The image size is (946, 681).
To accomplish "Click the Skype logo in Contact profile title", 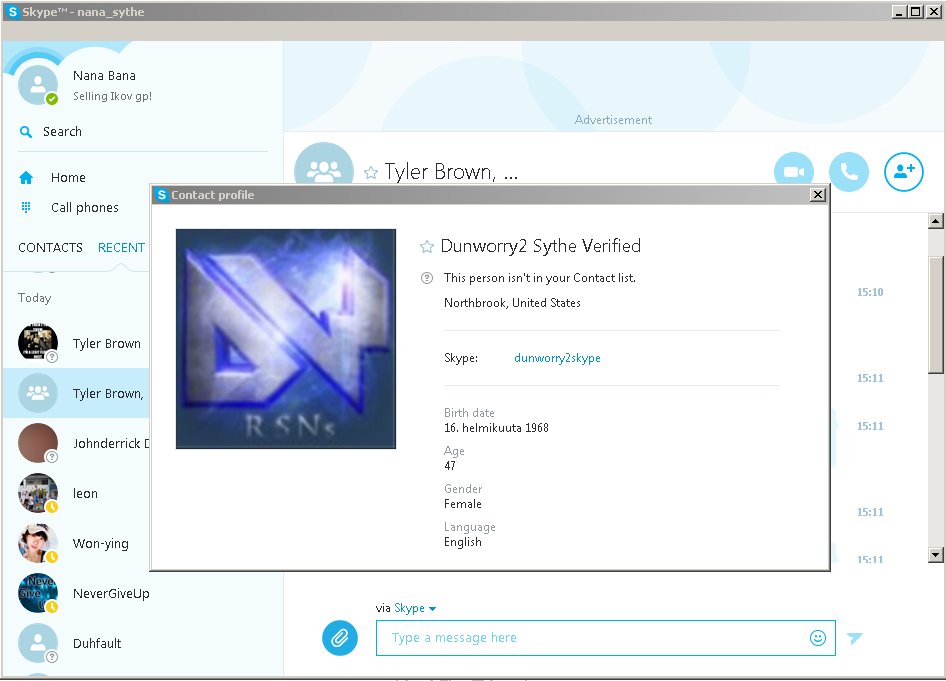I will [x=161, y=194].
